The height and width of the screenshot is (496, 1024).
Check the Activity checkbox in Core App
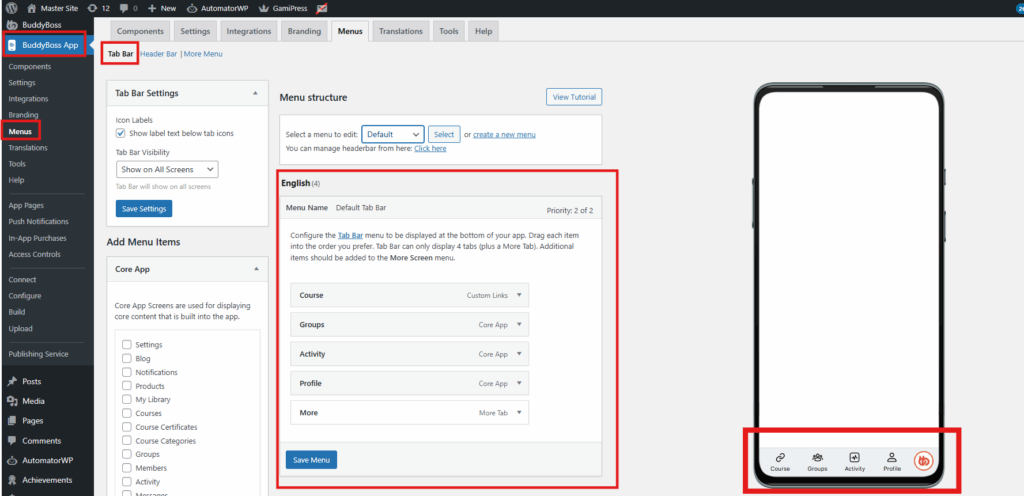coord(127,482)
